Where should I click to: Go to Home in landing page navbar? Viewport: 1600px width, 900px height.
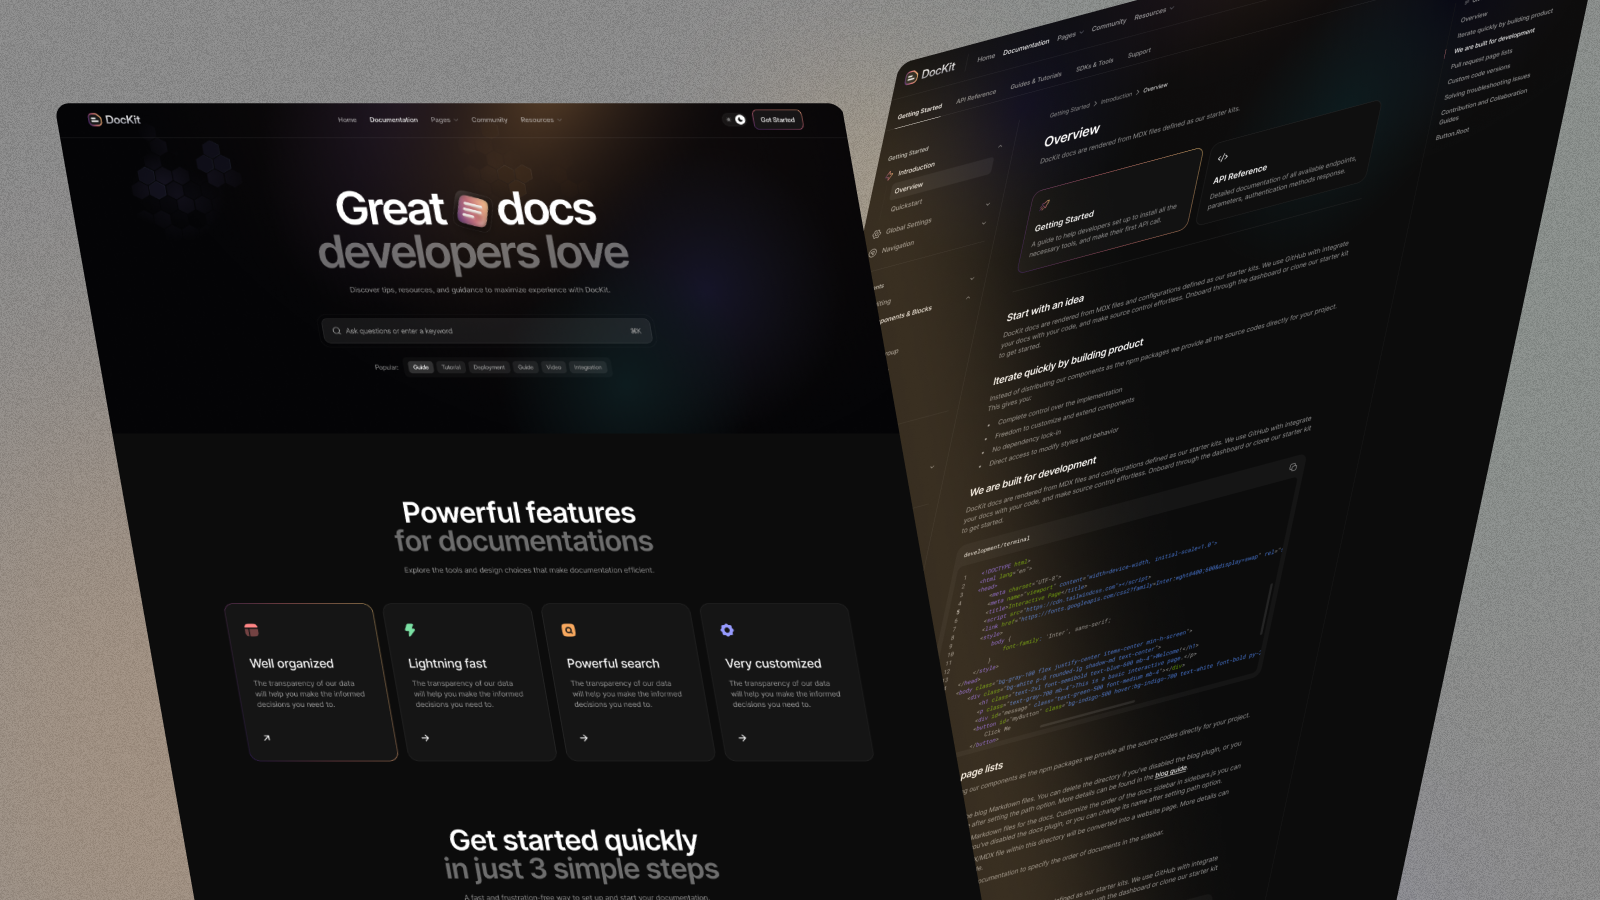(x=347, y=120)
